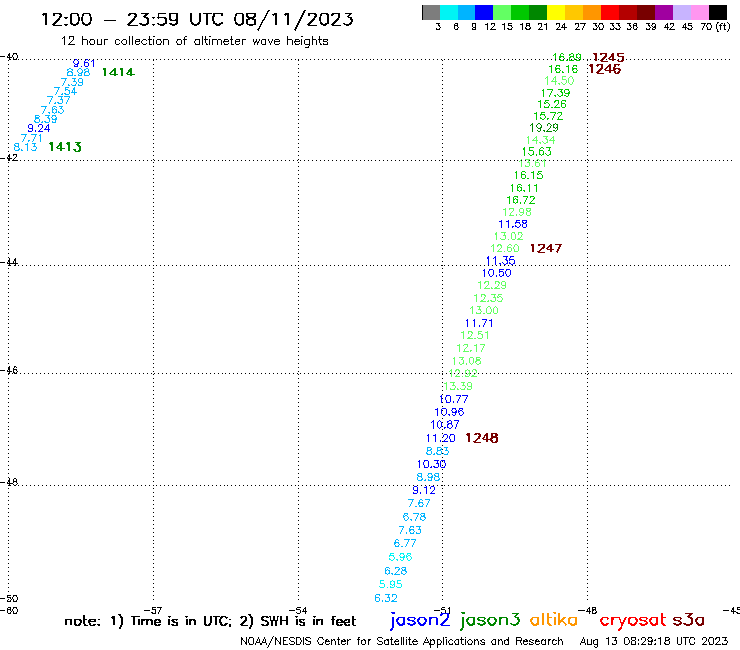740x650 pixels.
Task: Click the 10.77 reading
Action: 454,399
